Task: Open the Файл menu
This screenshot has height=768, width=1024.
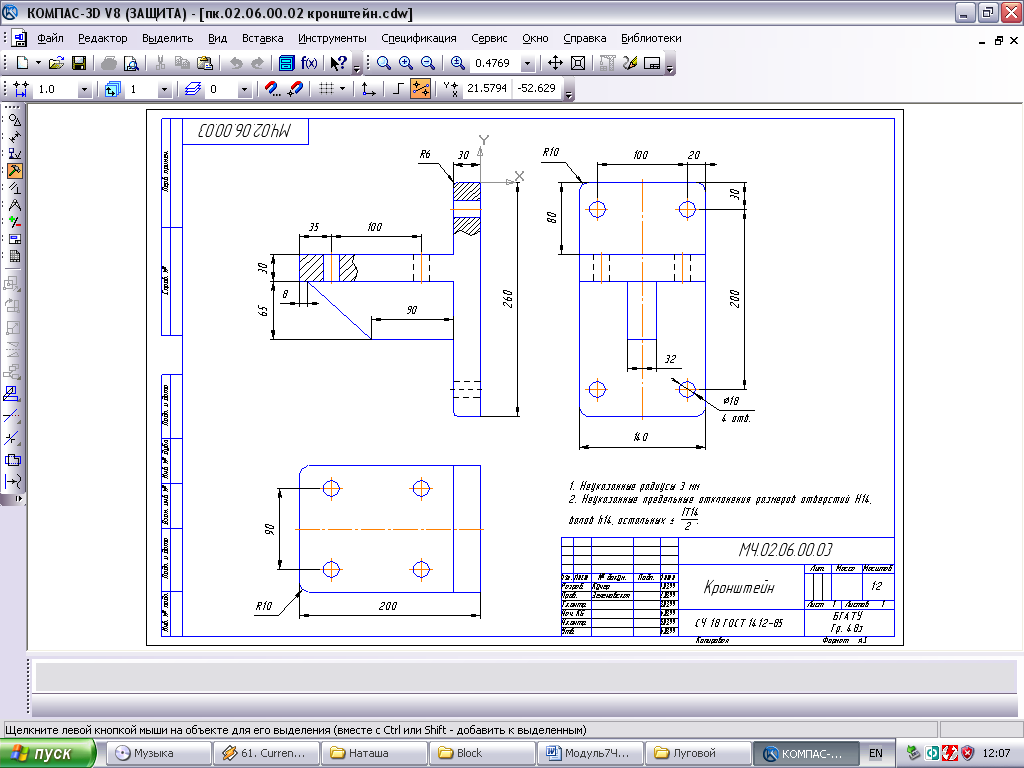Action: [50, 38]
